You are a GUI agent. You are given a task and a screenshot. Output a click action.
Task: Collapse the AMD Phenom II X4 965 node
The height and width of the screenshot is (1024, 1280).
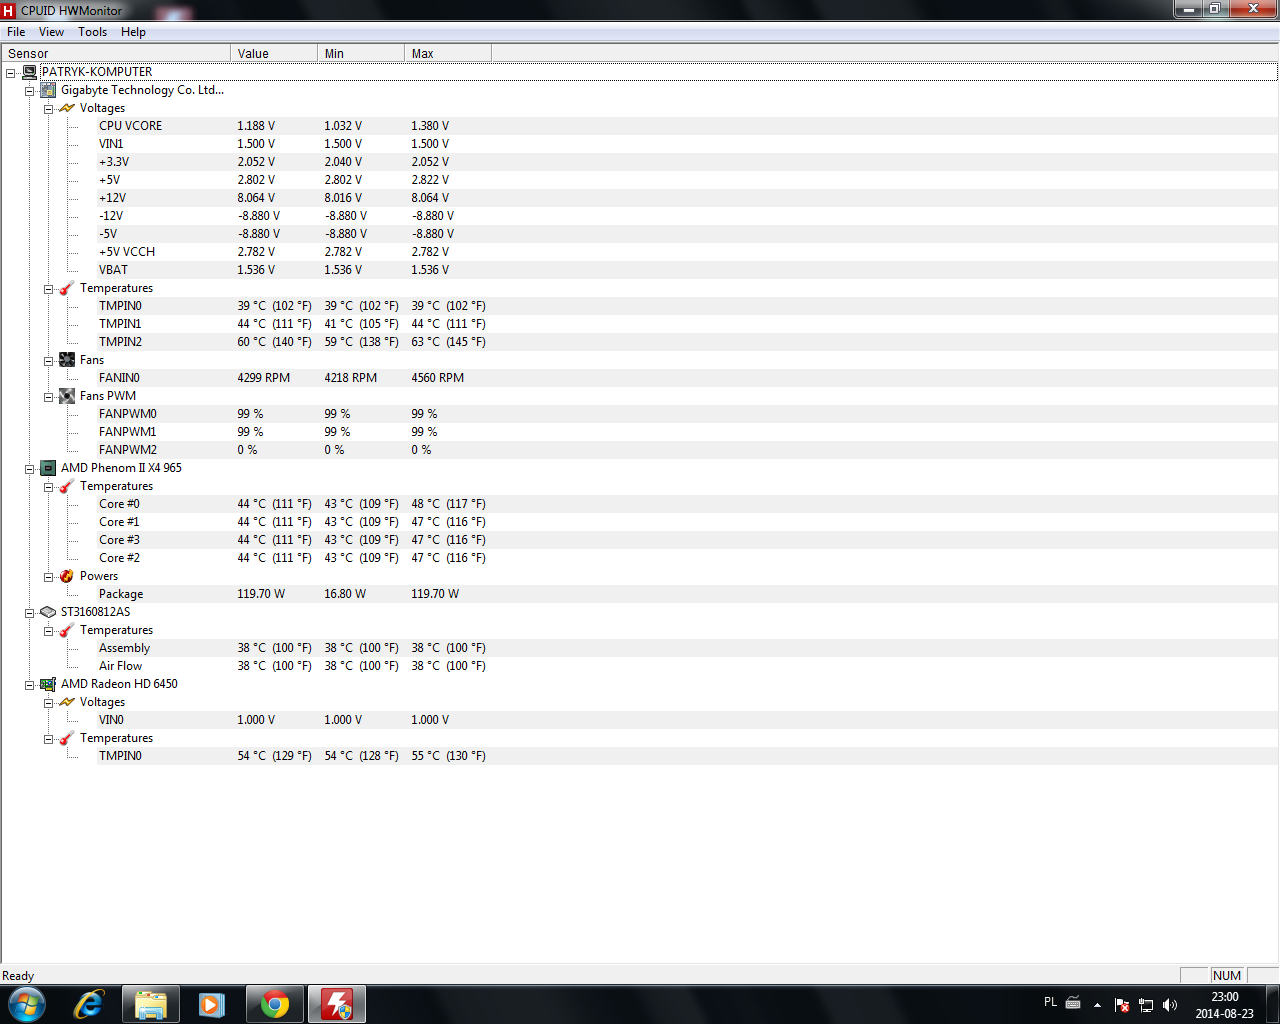click(30, 469)
